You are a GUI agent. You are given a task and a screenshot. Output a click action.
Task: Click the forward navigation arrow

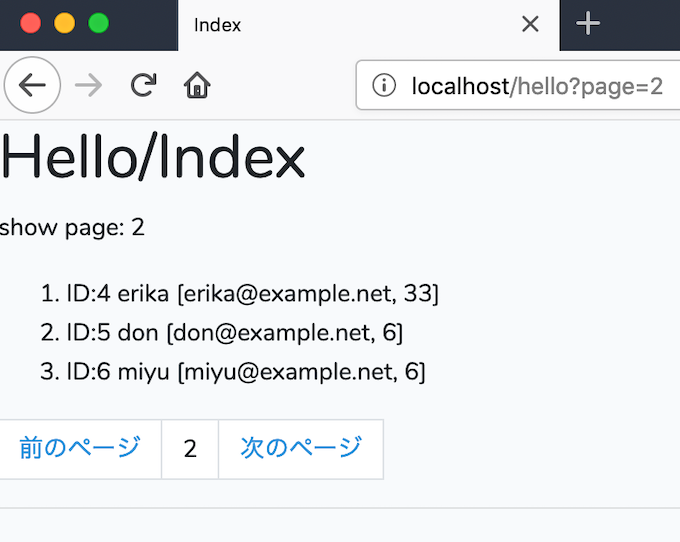(x=88, y=85)
